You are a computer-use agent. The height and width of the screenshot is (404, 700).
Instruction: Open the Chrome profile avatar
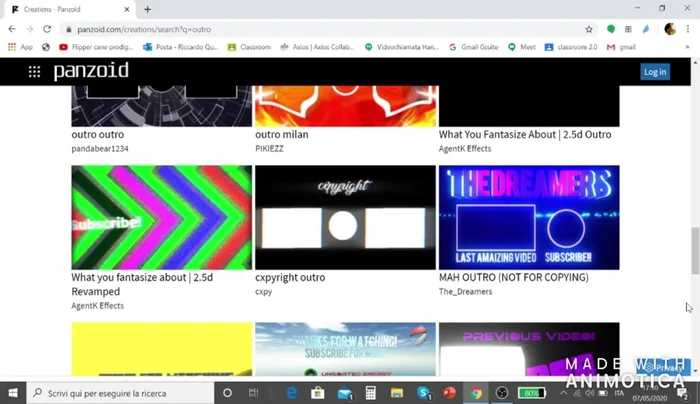(670, 29)
